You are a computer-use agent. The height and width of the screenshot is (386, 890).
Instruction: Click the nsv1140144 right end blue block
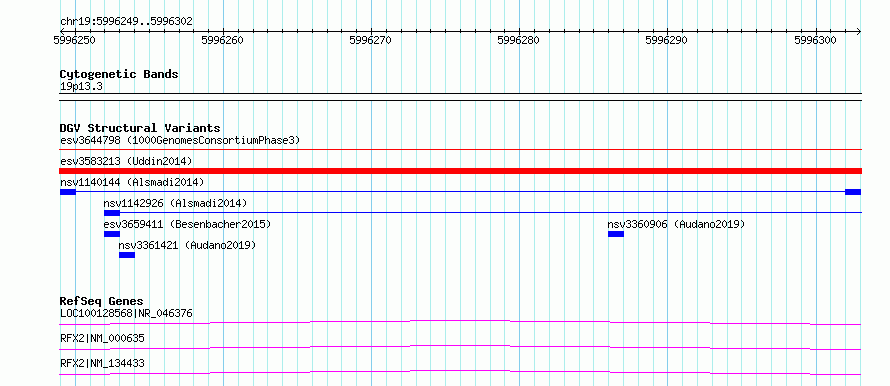click(853, 192)
